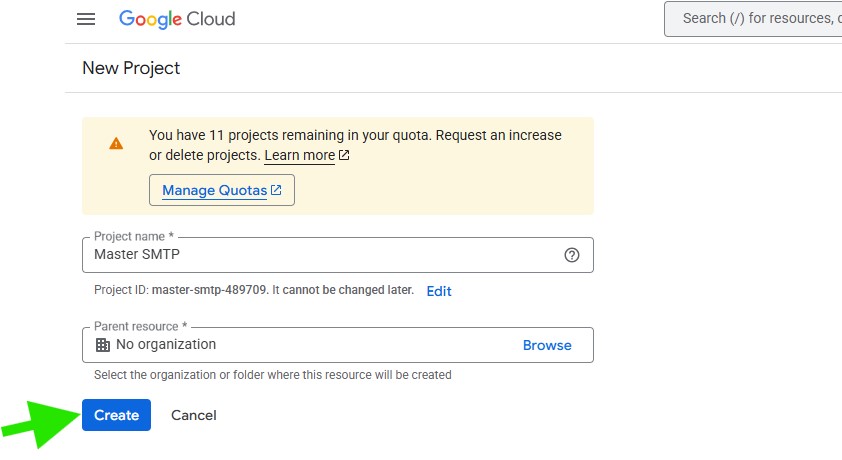
Task: Edit the Project ID
Action: point(438,291)
